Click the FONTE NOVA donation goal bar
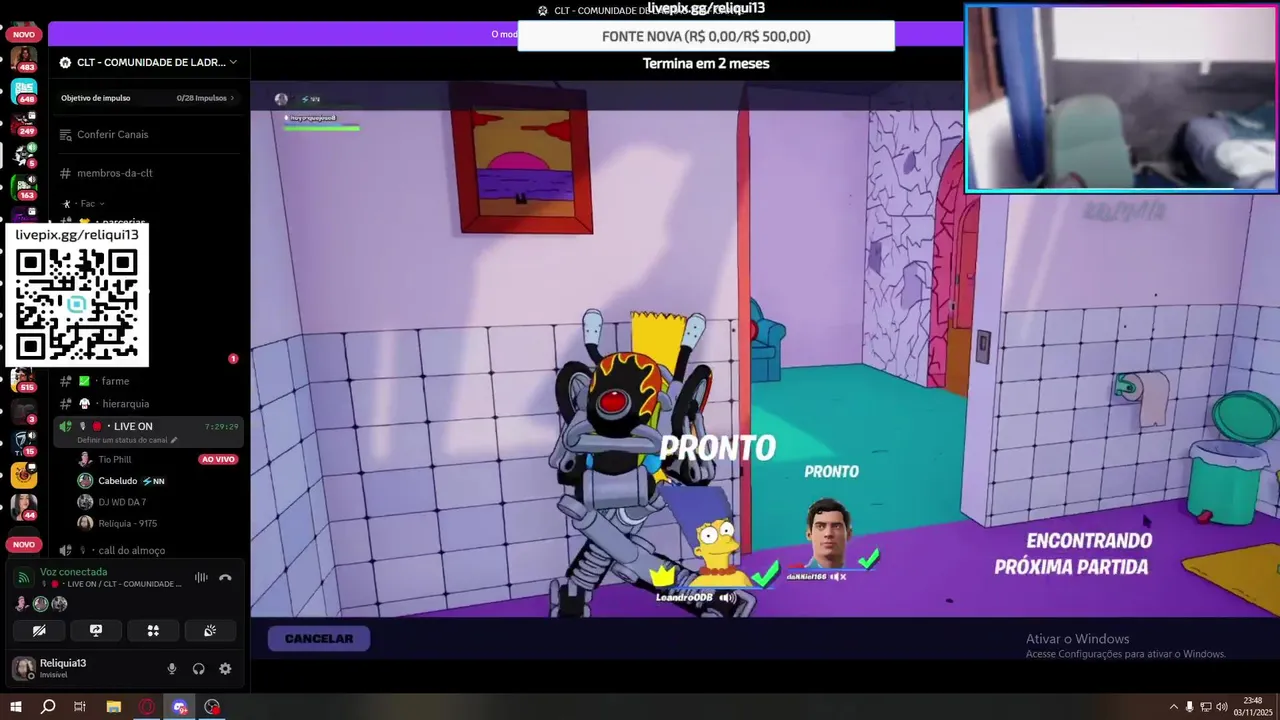 (706, 36)
